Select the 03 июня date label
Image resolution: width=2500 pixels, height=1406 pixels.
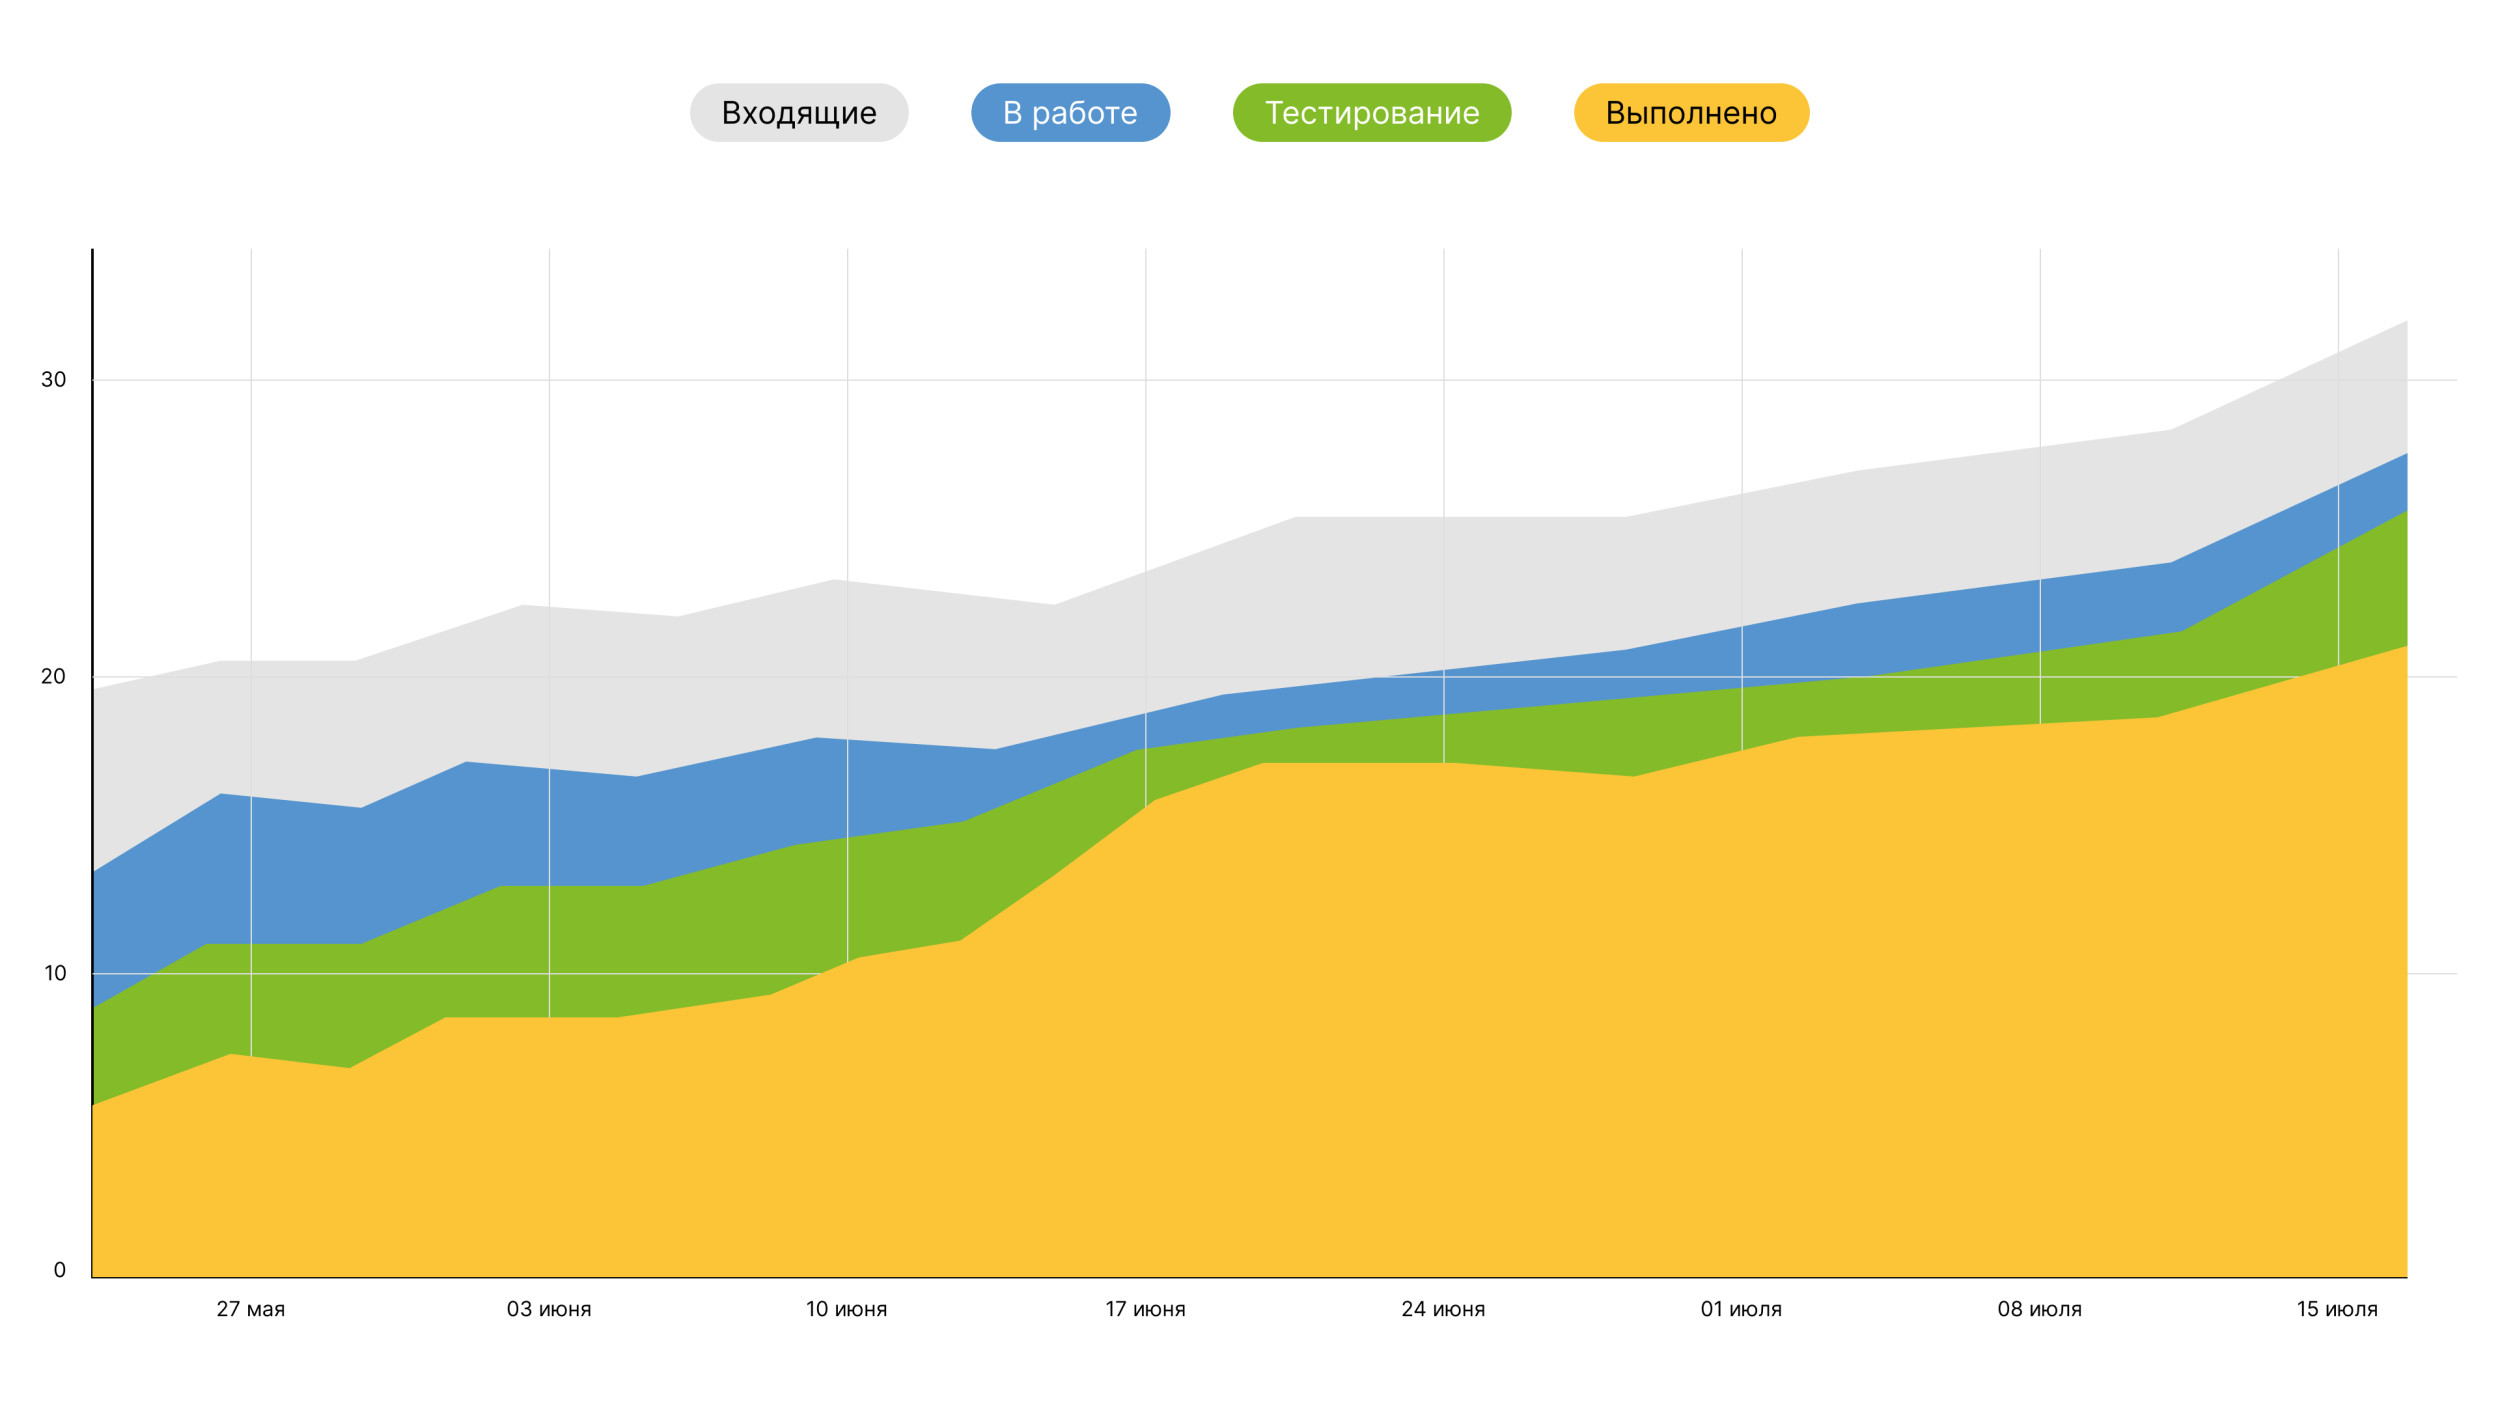point(549,1309)
